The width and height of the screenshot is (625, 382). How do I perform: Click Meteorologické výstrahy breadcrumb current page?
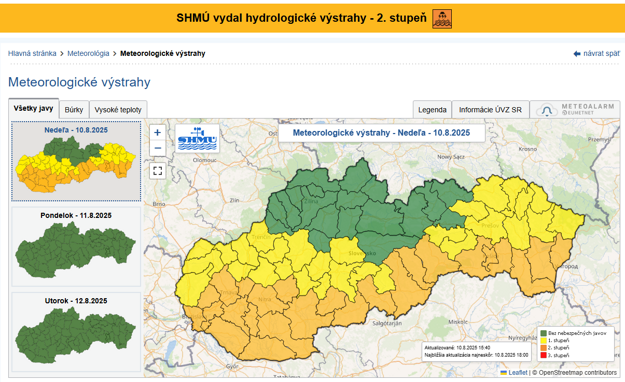pyautogui.click(x=163, y=53)
